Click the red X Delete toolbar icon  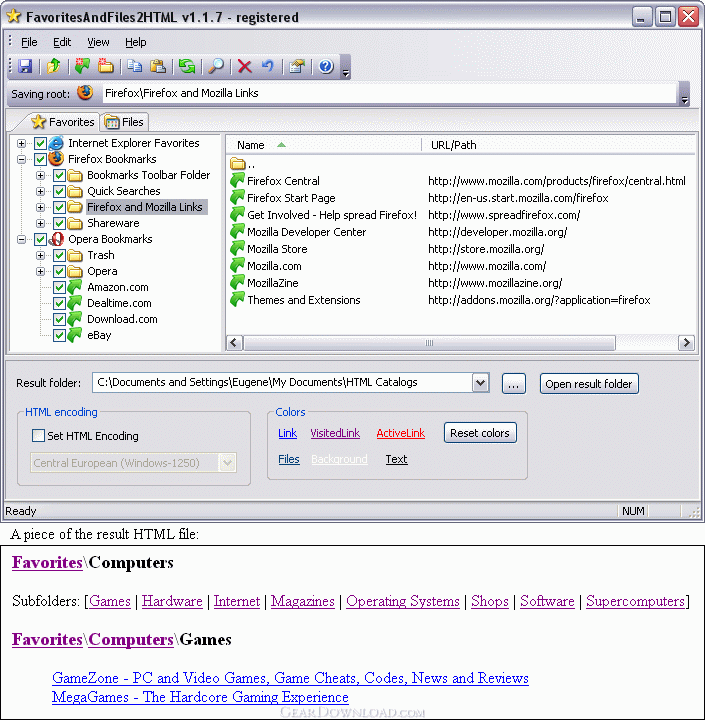pos(244,66)
